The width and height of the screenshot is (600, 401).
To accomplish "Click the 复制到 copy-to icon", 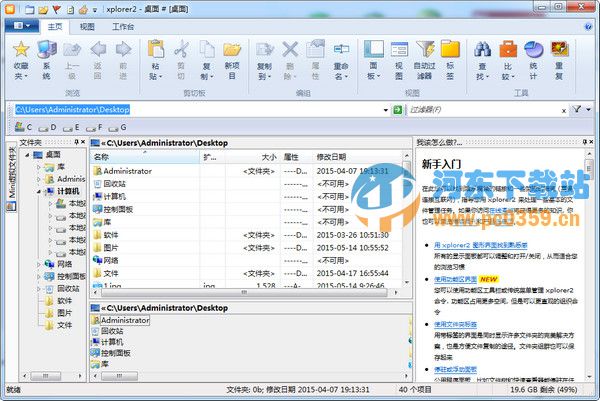I will pyautogui.click(x=264, y=49).
